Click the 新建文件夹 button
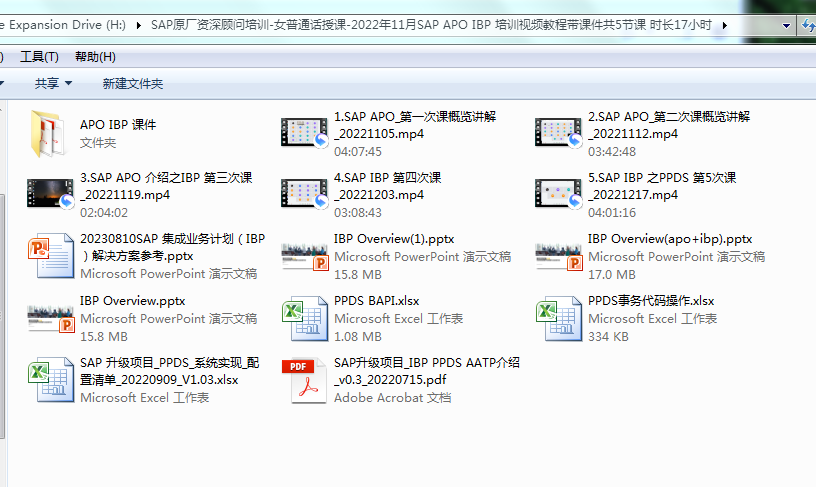Screen dimensions: 816x487 [132, 84]
